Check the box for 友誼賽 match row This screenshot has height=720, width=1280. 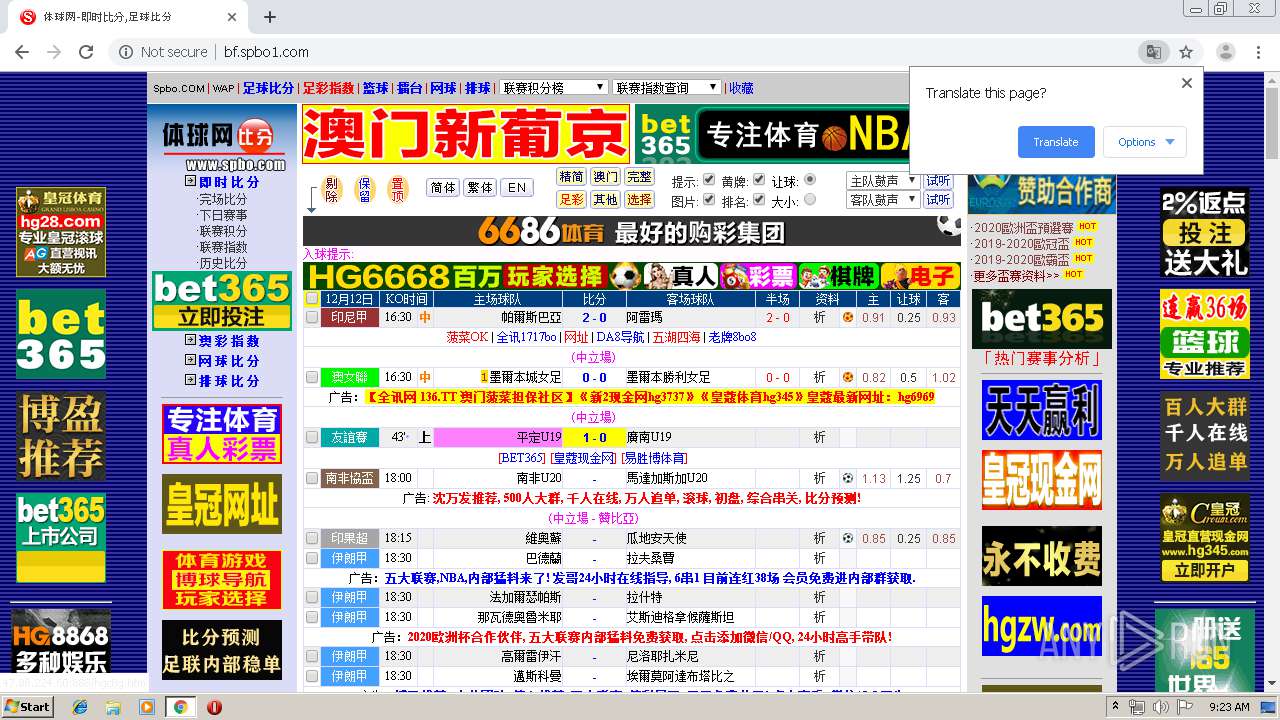(312, 437)
